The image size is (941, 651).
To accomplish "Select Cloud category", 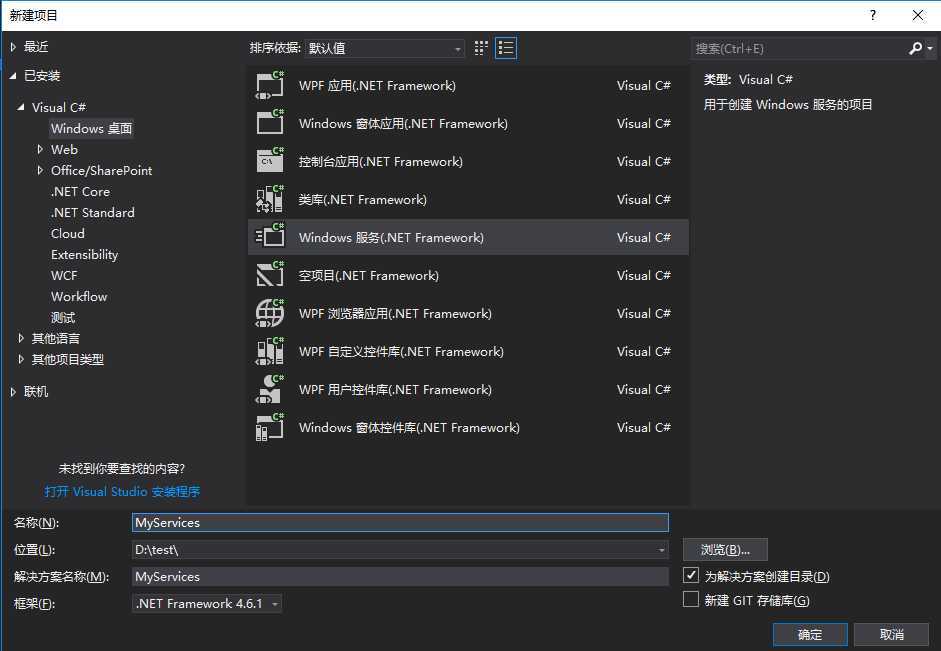I will click(68, 233).
